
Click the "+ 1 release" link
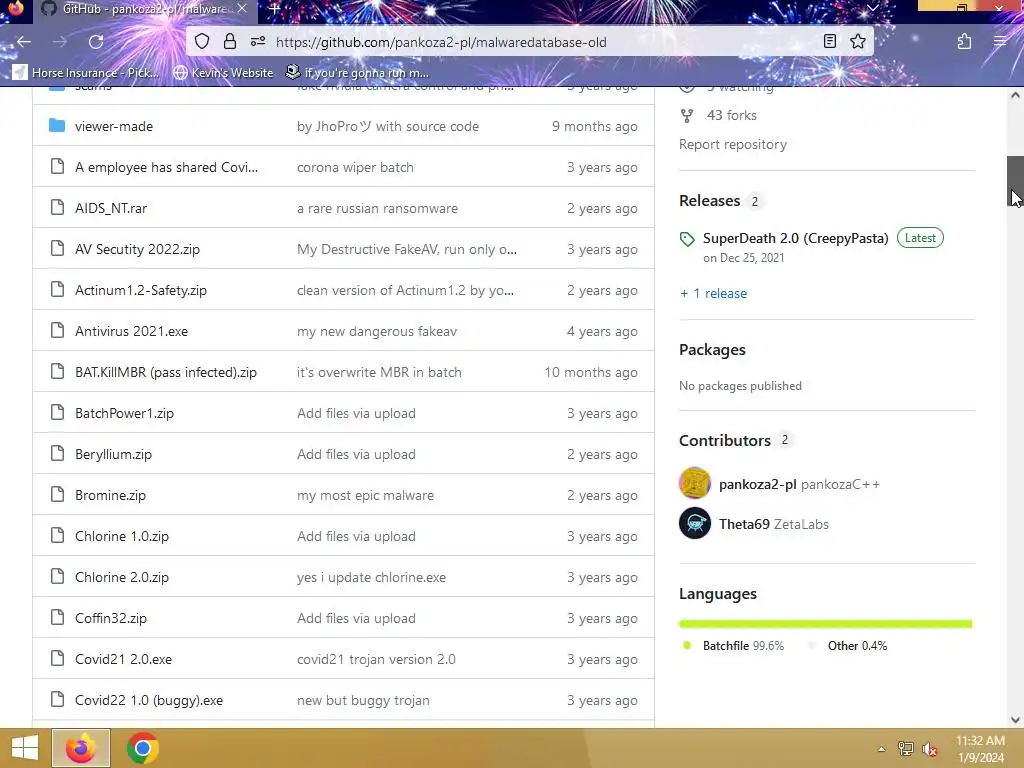(x=713, y=293)
